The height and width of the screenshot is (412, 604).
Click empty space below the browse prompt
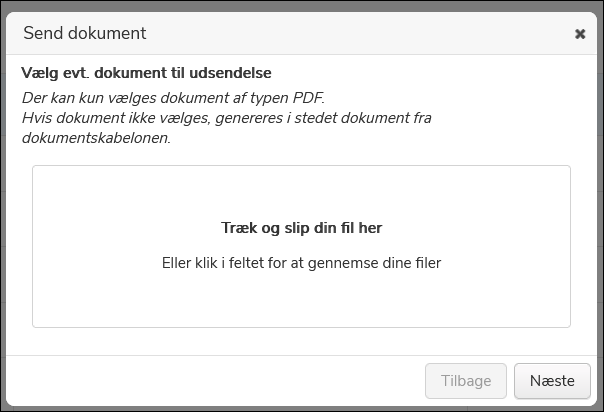301,300
